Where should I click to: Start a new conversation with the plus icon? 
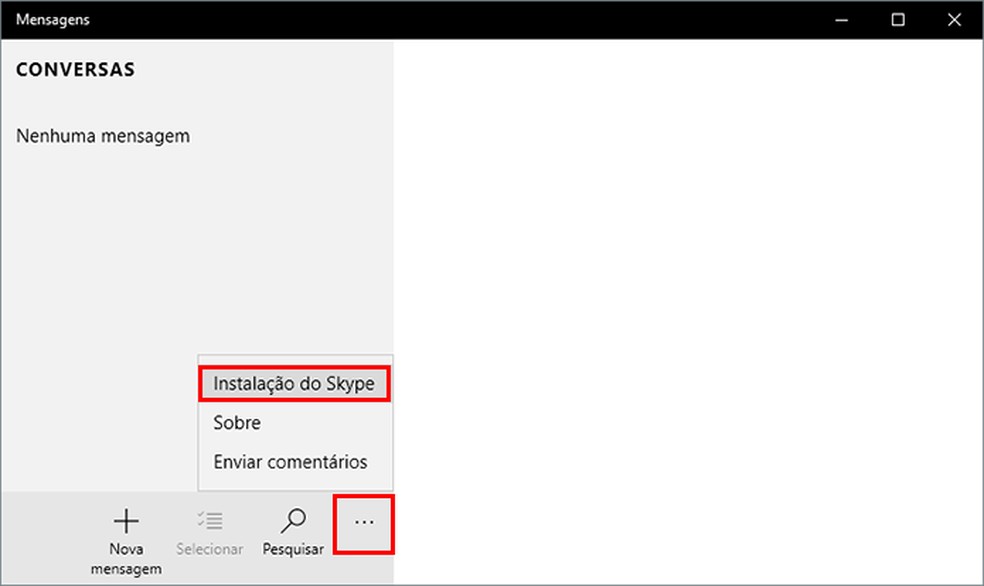pos(126,520)
